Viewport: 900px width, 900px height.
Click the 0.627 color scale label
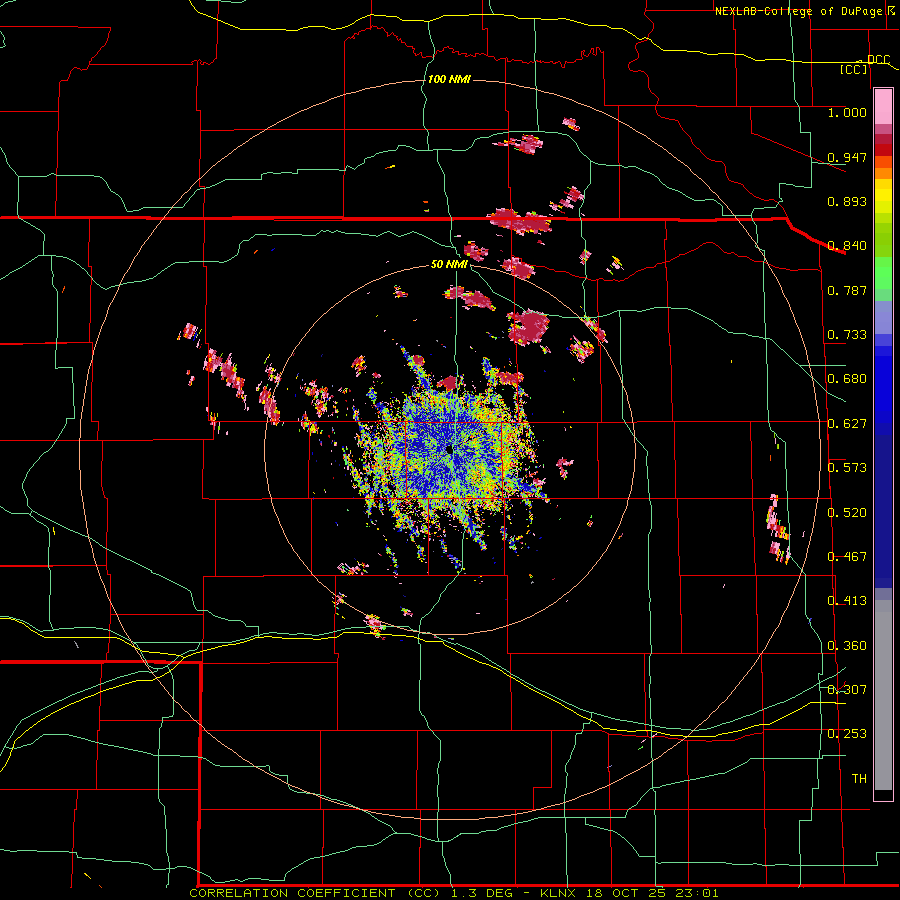pyautogui.click(x=847, y=424)
